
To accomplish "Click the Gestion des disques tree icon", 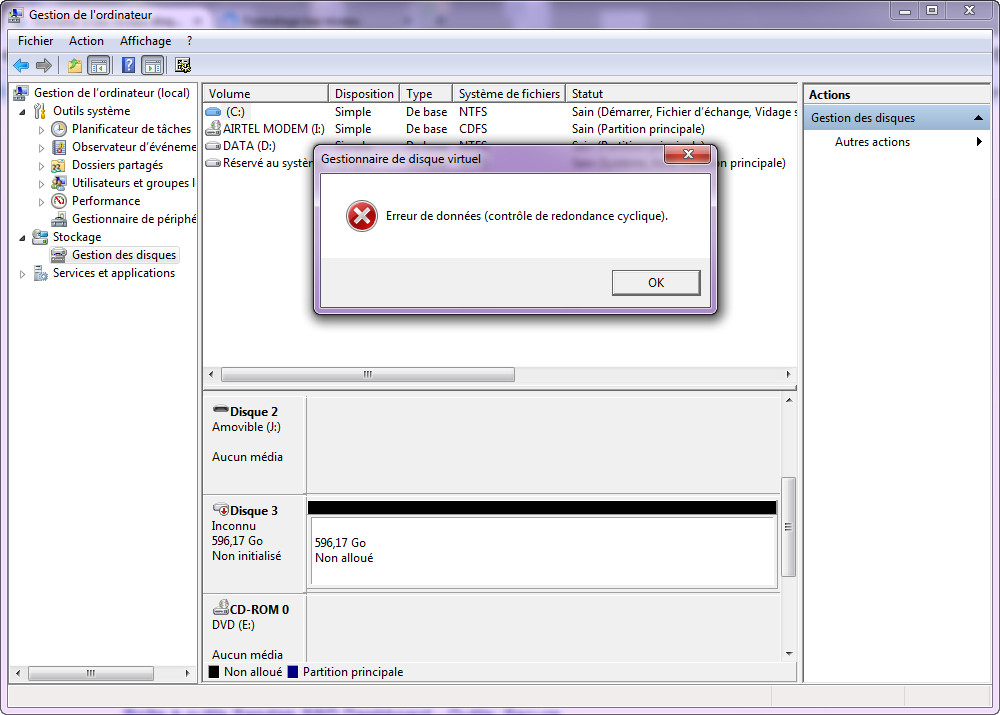I will pyautogui.click(x=59, y=255).
